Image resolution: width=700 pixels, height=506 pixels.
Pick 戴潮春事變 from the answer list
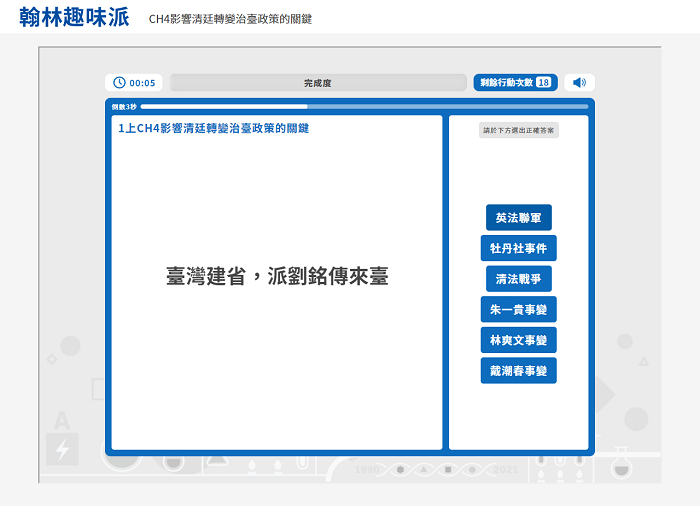pyautogui.click(x=518, y=371)
